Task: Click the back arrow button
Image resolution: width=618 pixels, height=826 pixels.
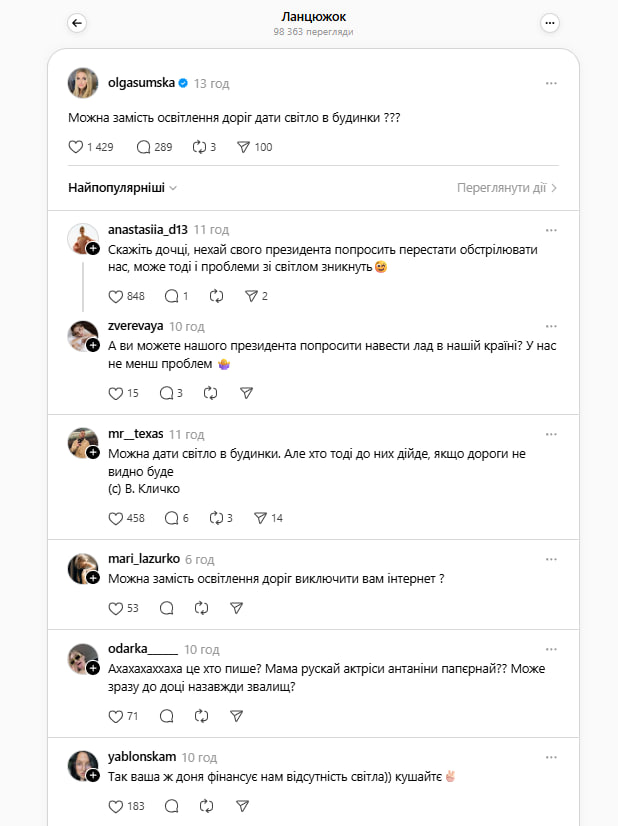Action: click(78, 23)
